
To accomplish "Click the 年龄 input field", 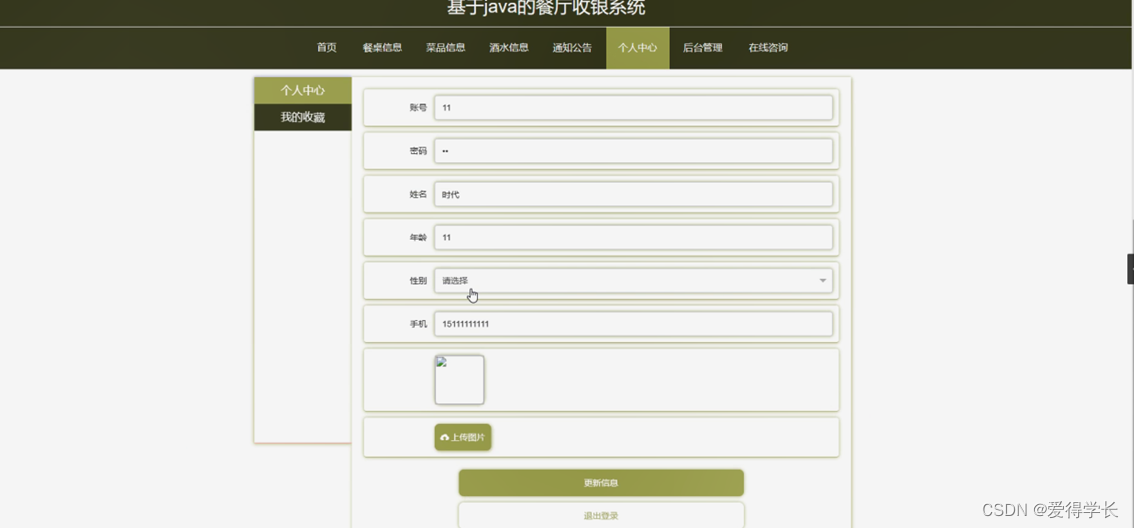I will (x=633, y=237).
